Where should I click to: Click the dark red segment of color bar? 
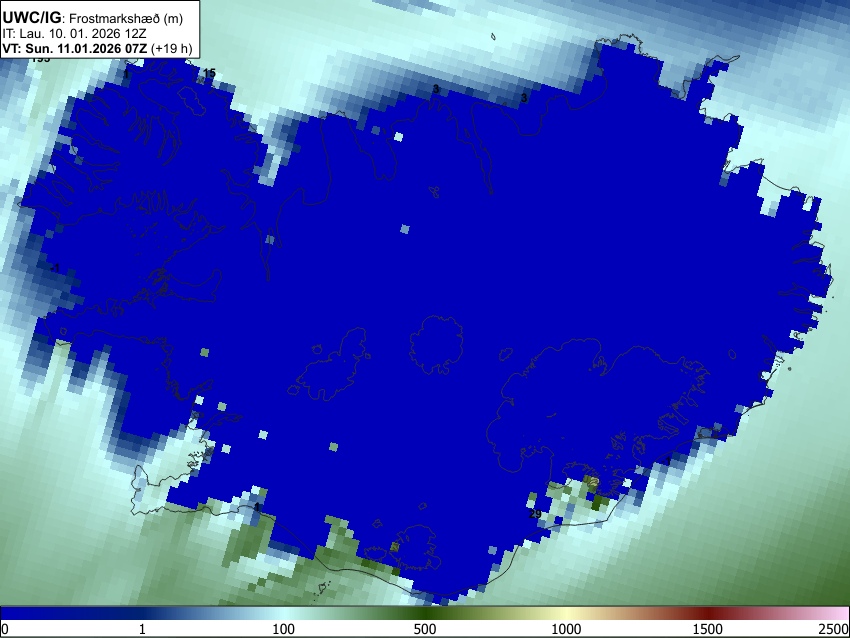point(707,614)
